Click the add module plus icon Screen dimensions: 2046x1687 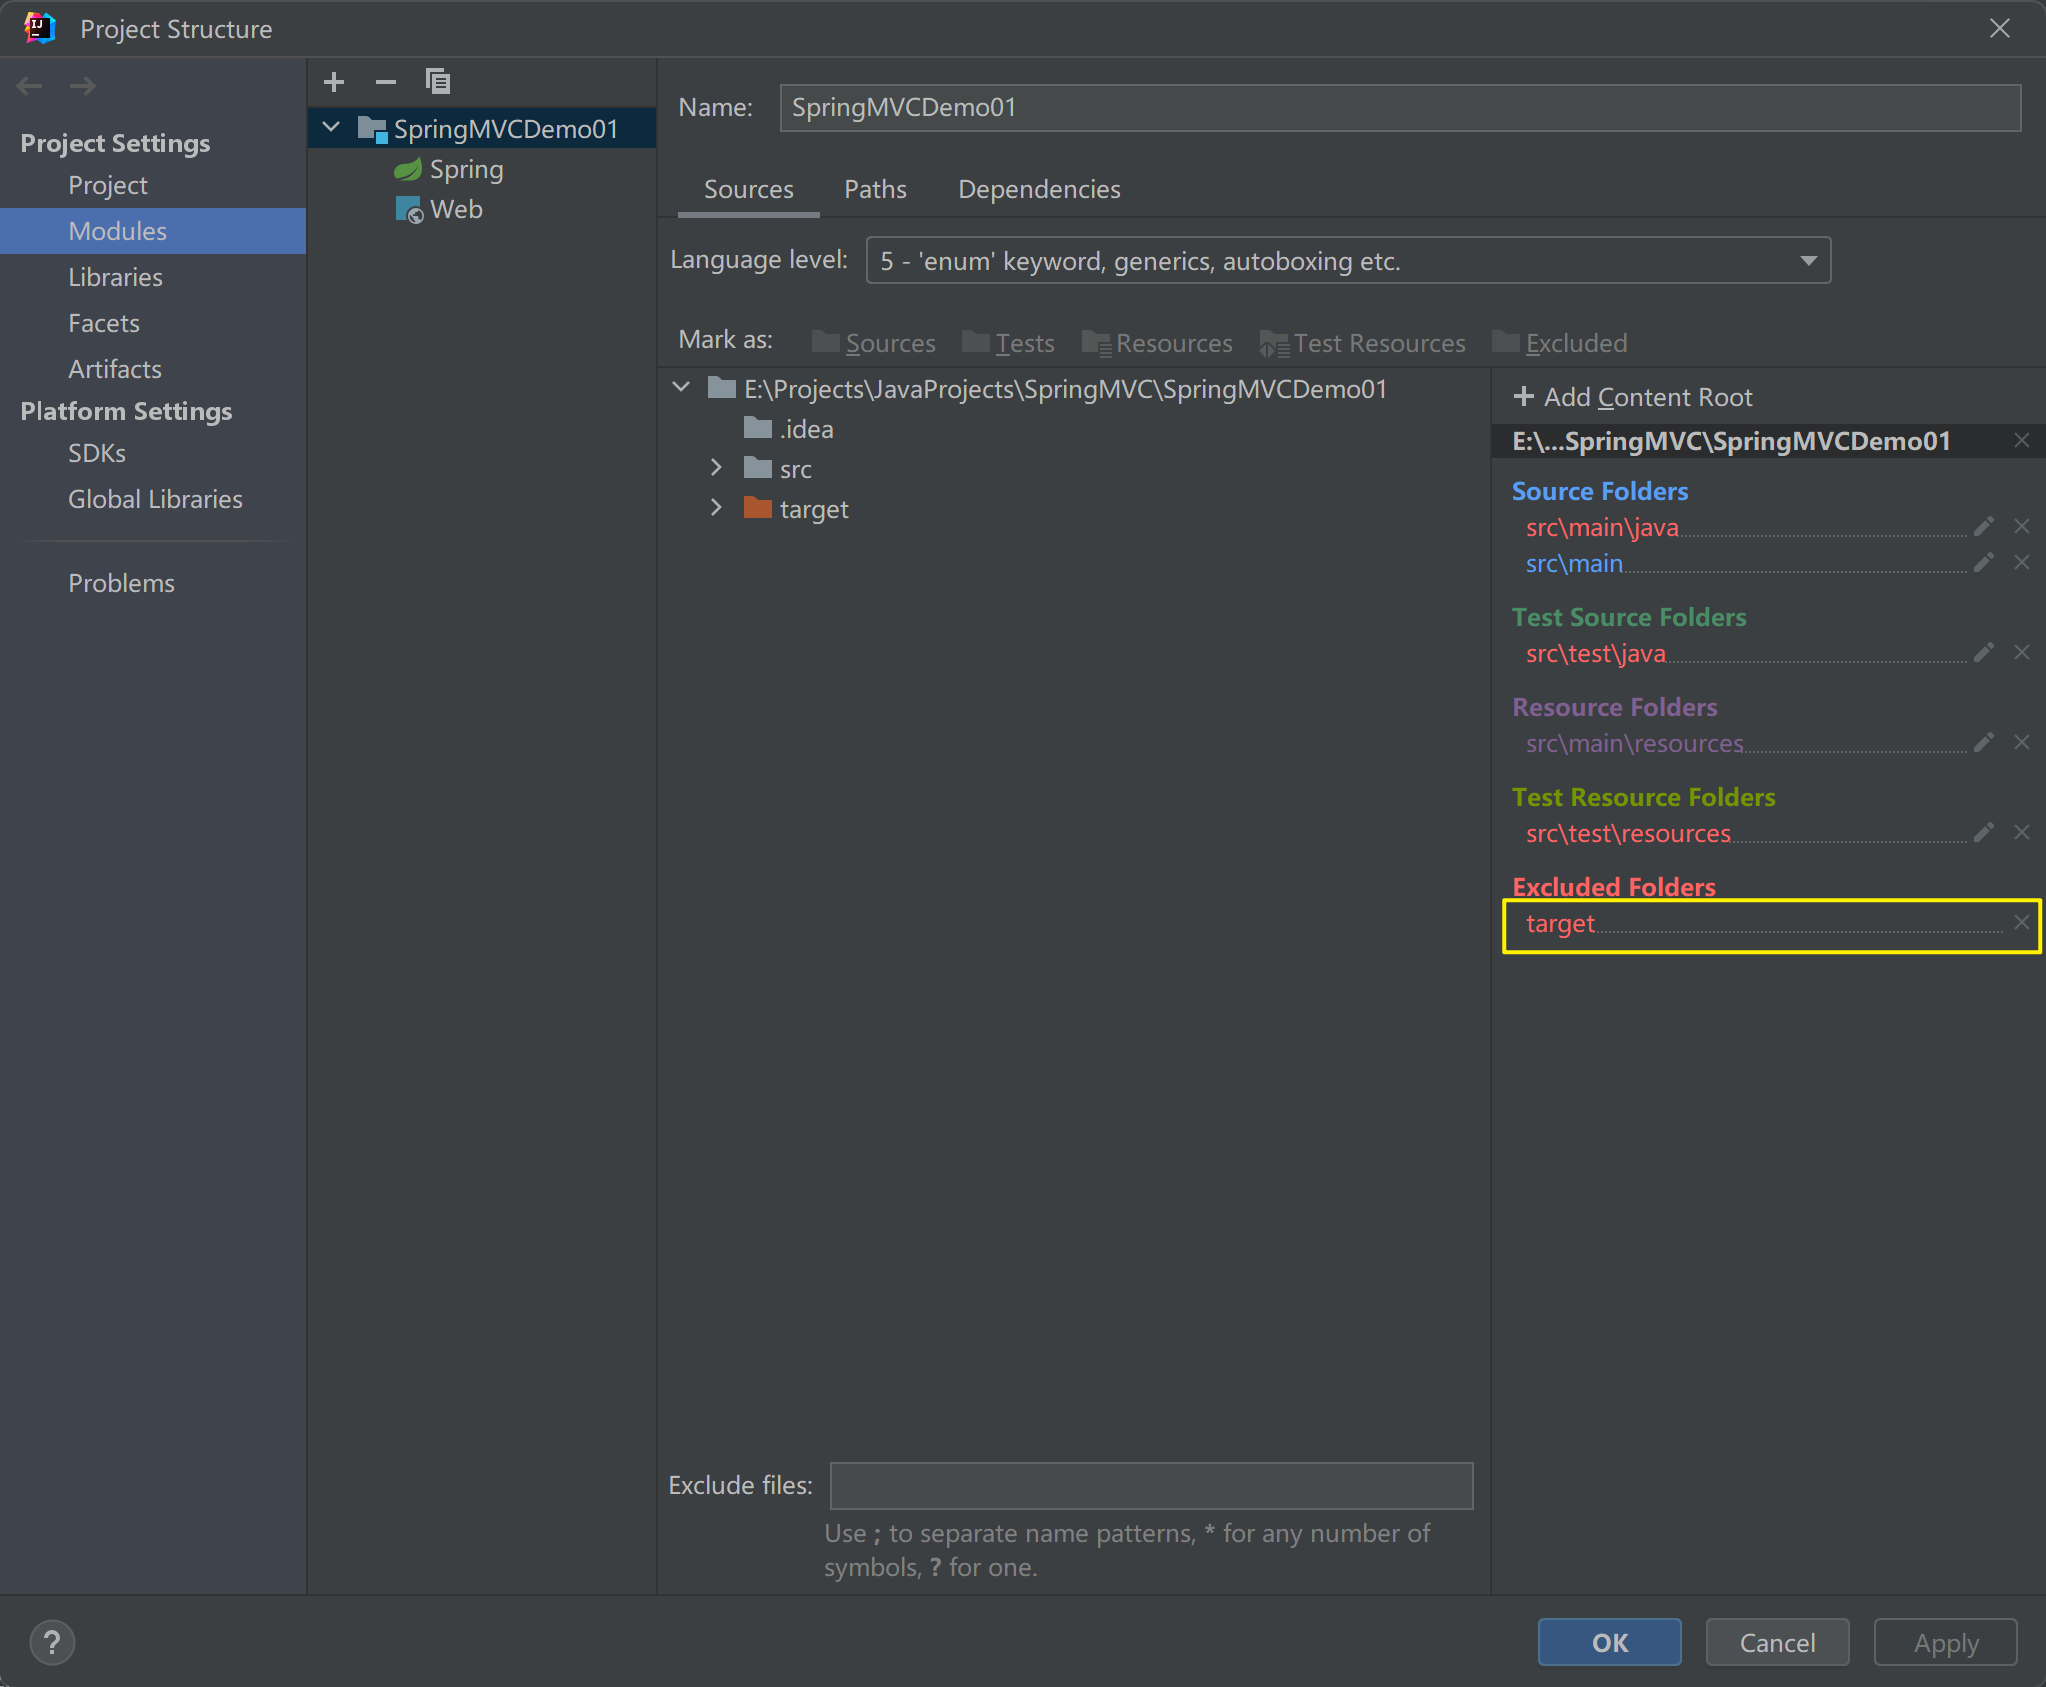coord(334,82)
